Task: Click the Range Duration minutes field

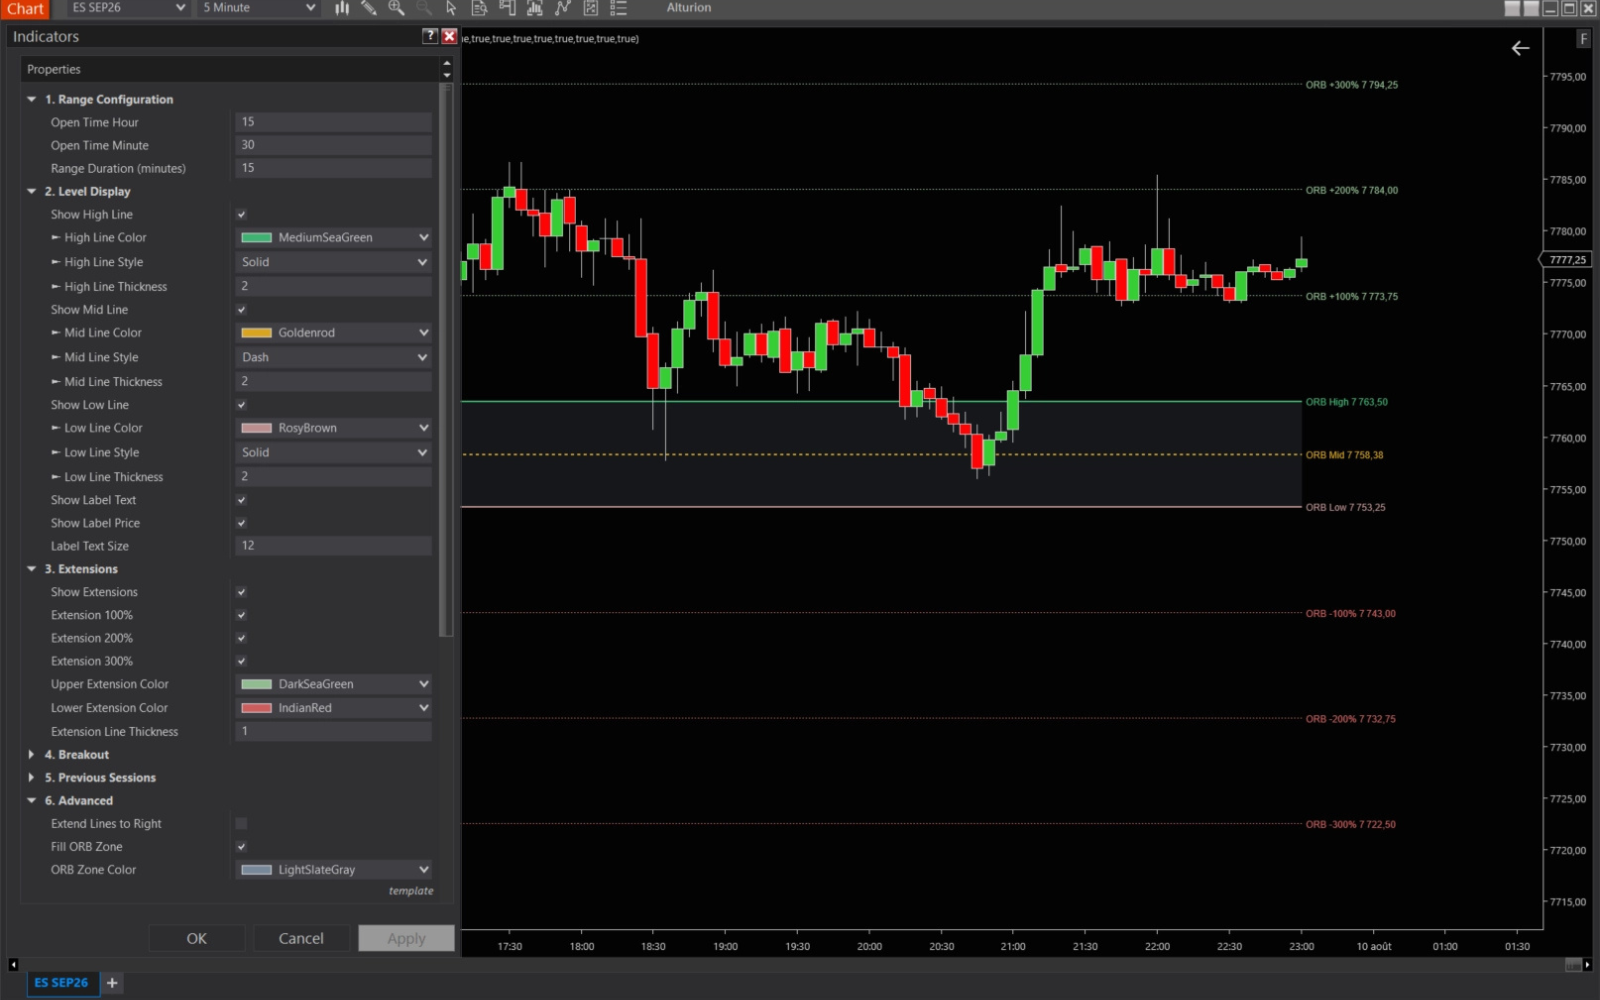Action: 334,168
